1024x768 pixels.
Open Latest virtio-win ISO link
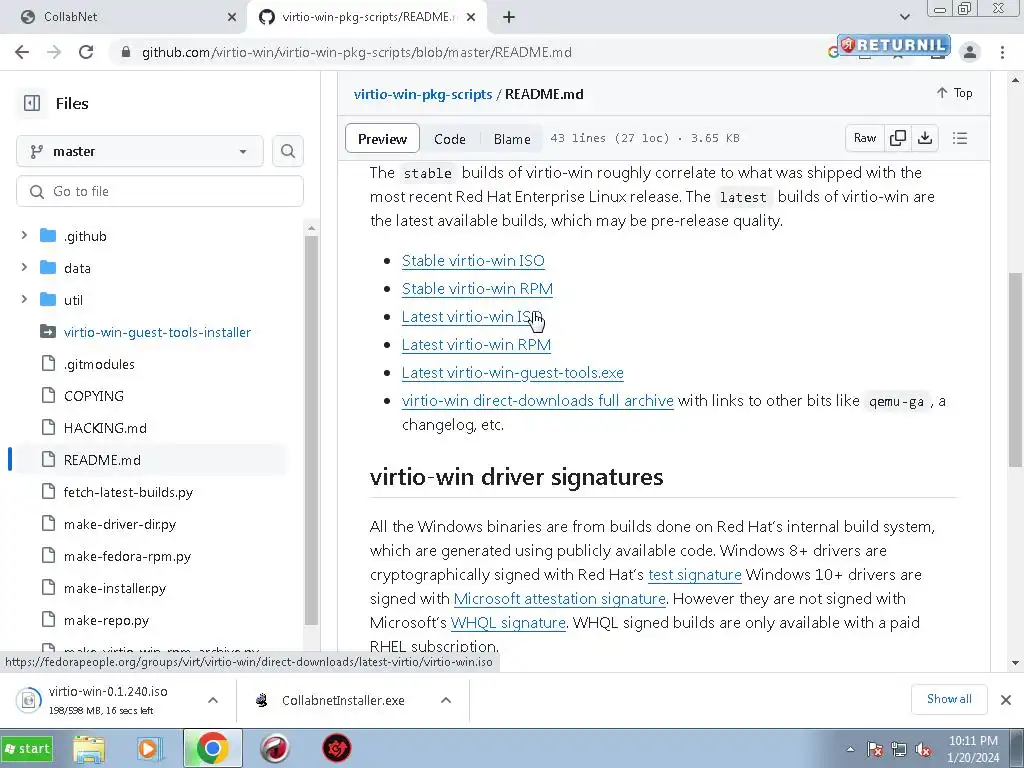point(472,317)
